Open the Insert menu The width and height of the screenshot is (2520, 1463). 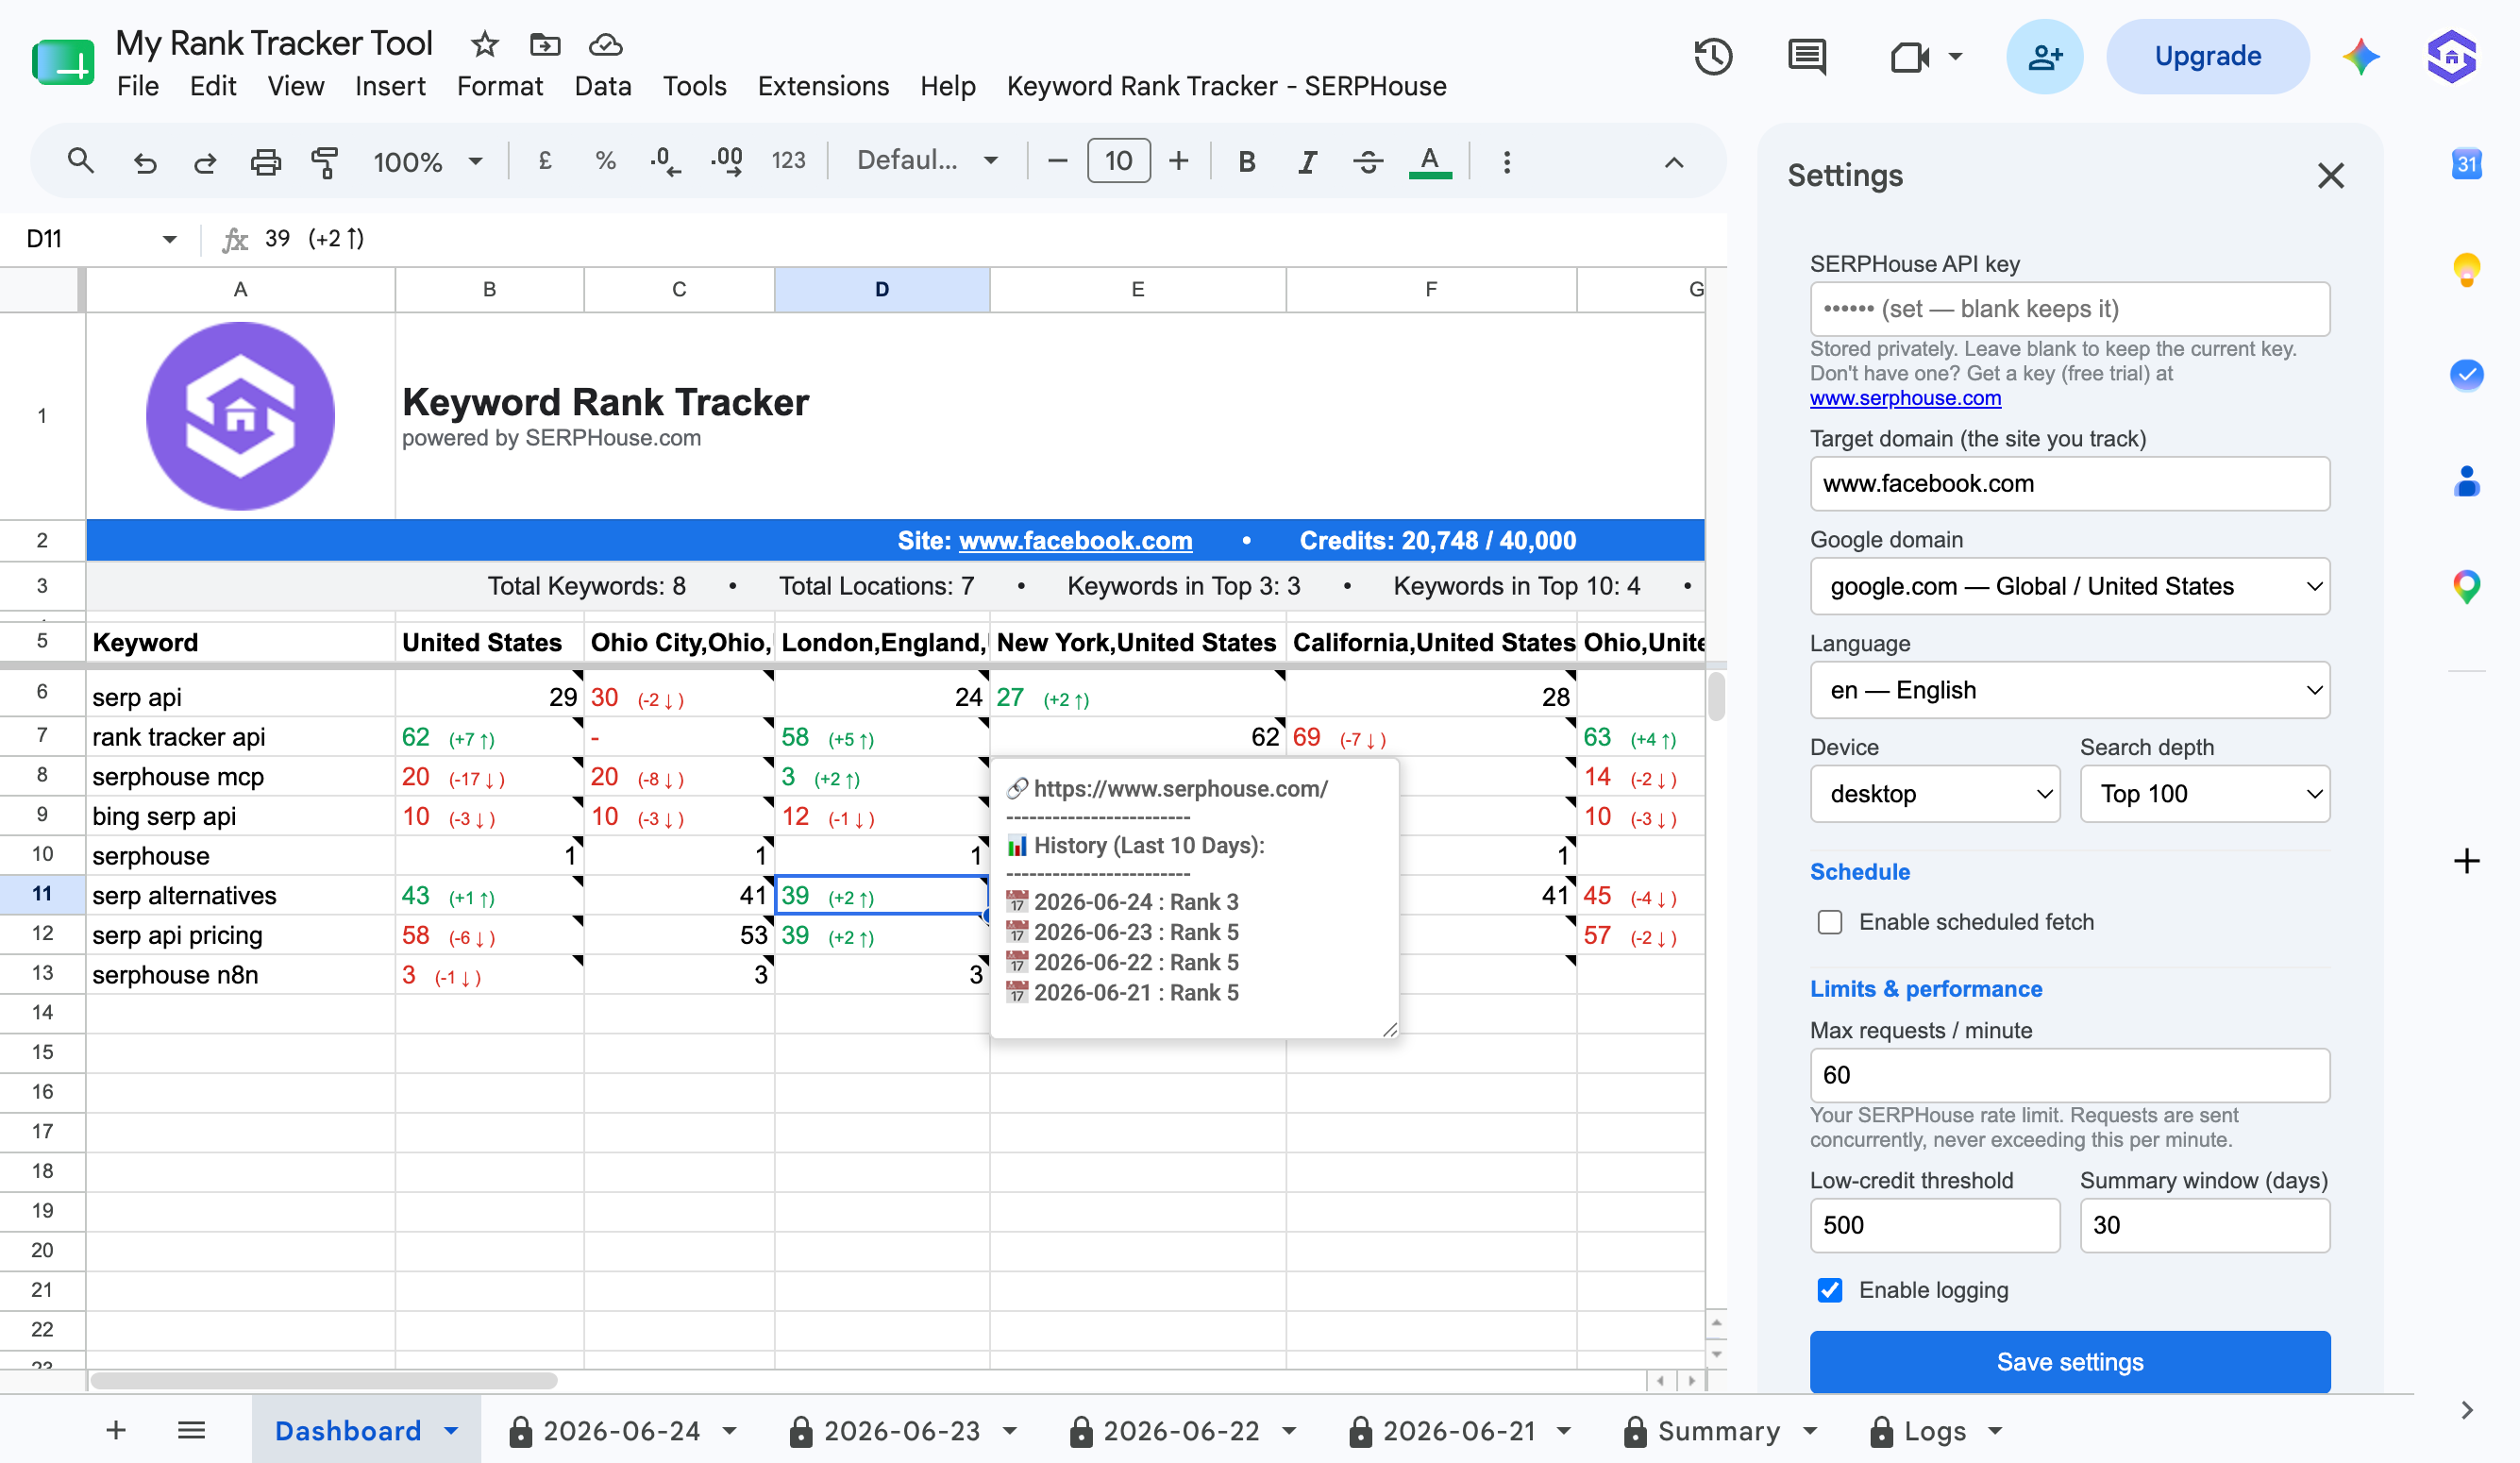390,87
